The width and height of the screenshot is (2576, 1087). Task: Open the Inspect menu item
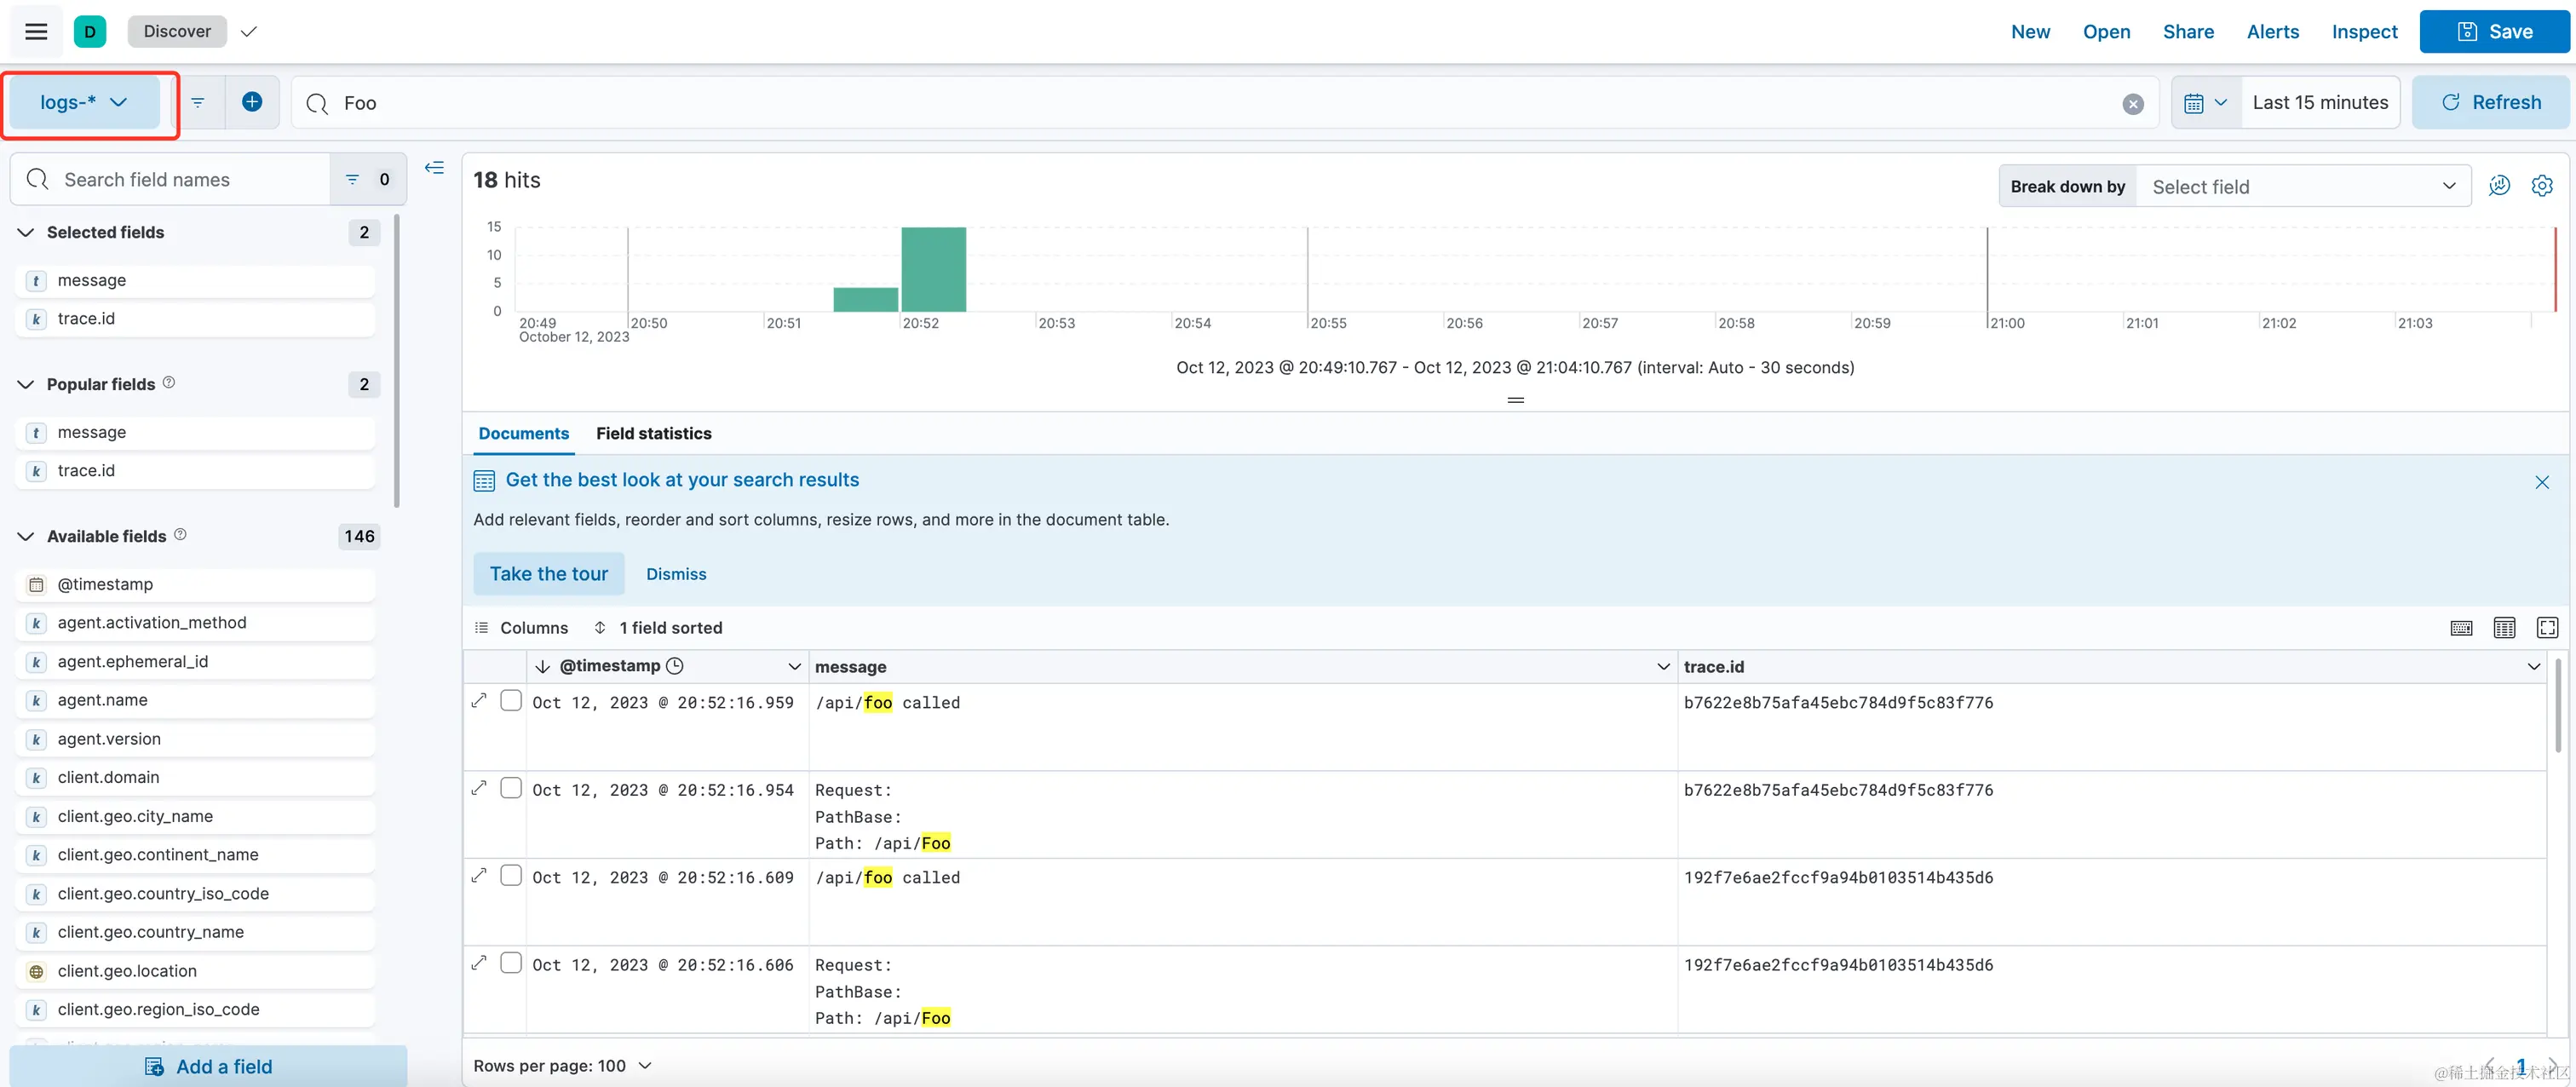[2364, 31]
